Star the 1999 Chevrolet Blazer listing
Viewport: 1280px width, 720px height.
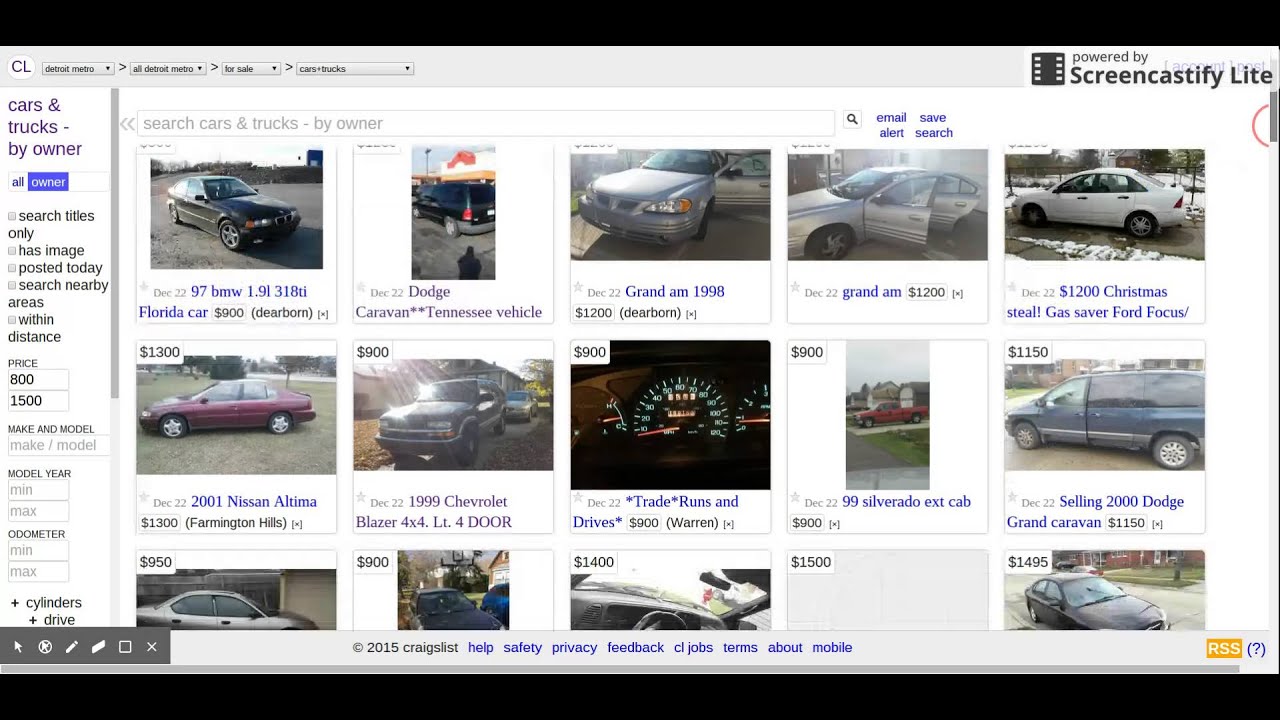tap(361, 498)
